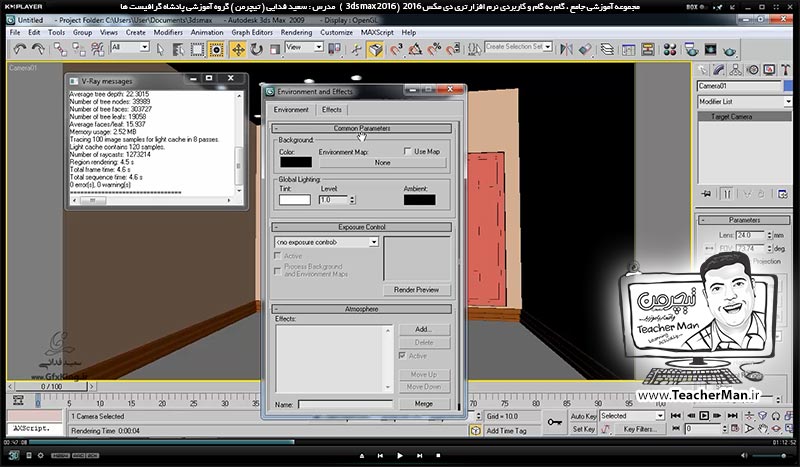Toggle the Auto Key button
Screen dimensions: 800x467
click(583, 416)
